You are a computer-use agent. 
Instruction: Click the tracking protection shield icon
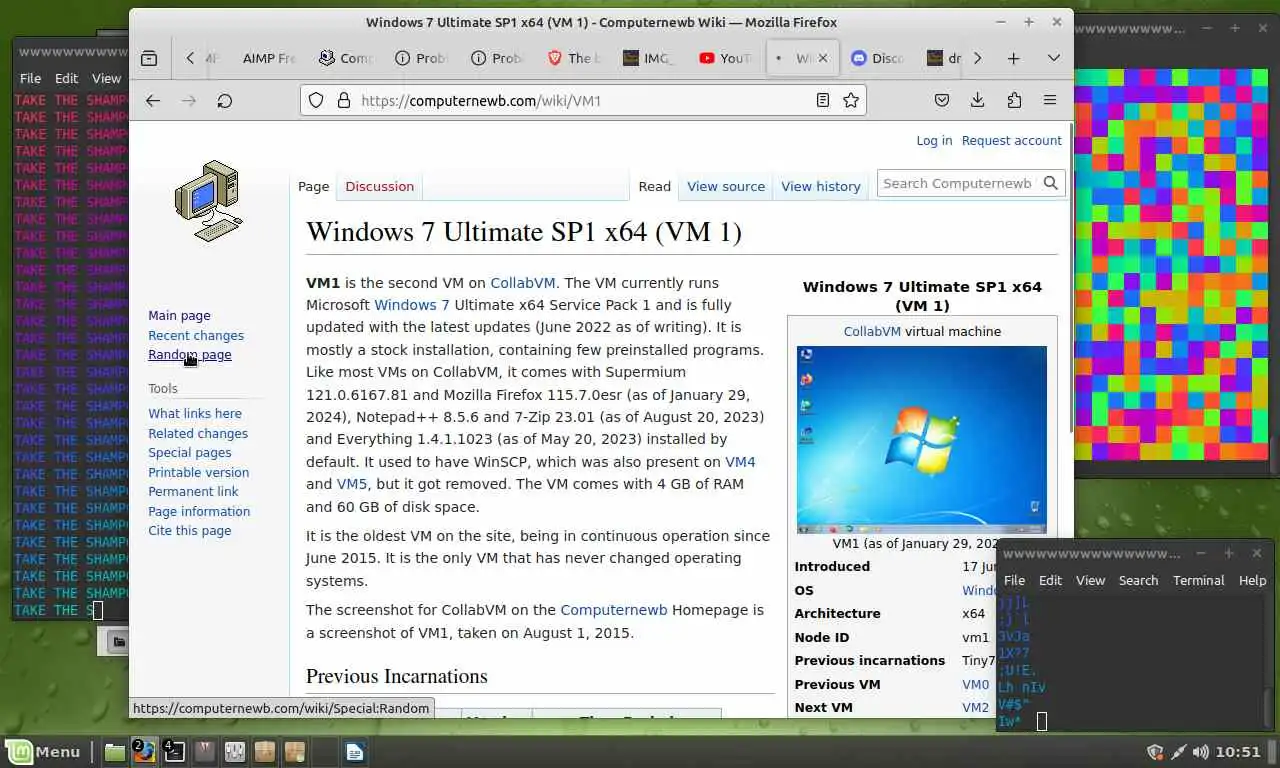coord(316,100)
